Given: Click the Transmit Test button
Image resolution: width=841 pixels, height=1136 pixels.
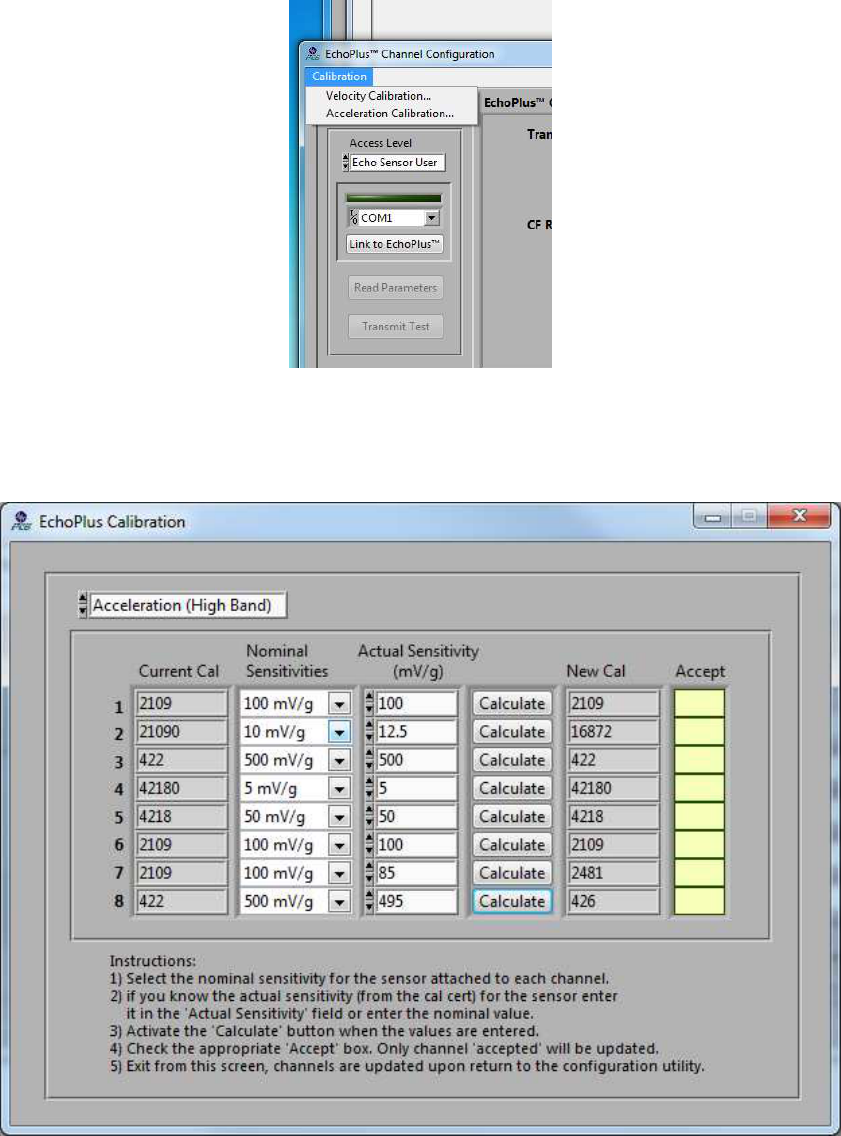Looking at the screenshot, I should pyautogui.click(x=396, y=326).
